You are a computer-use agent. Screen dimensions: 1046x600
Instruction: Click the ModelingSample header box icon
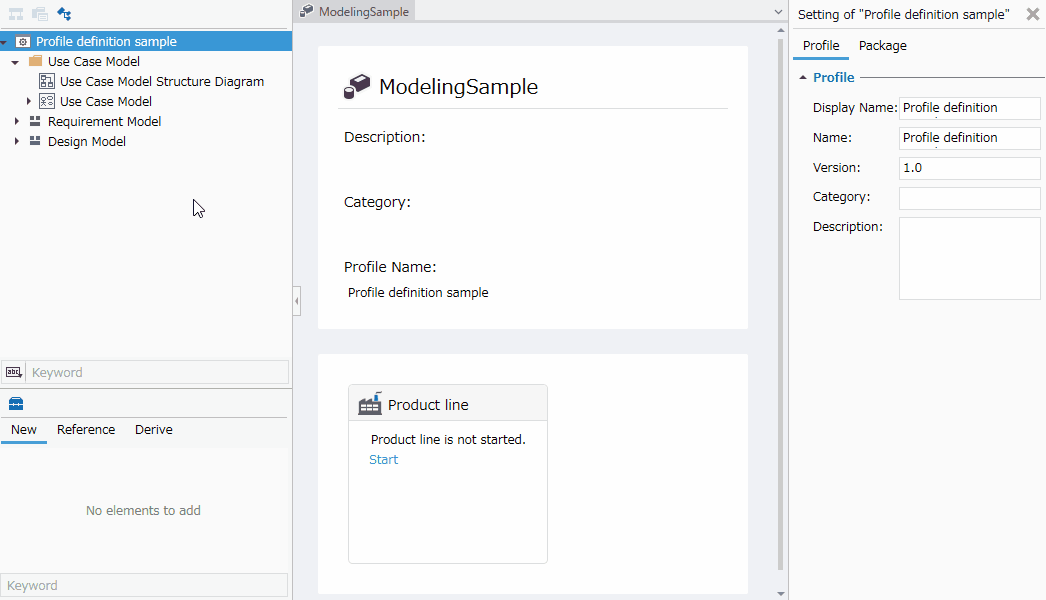point(357,87)
